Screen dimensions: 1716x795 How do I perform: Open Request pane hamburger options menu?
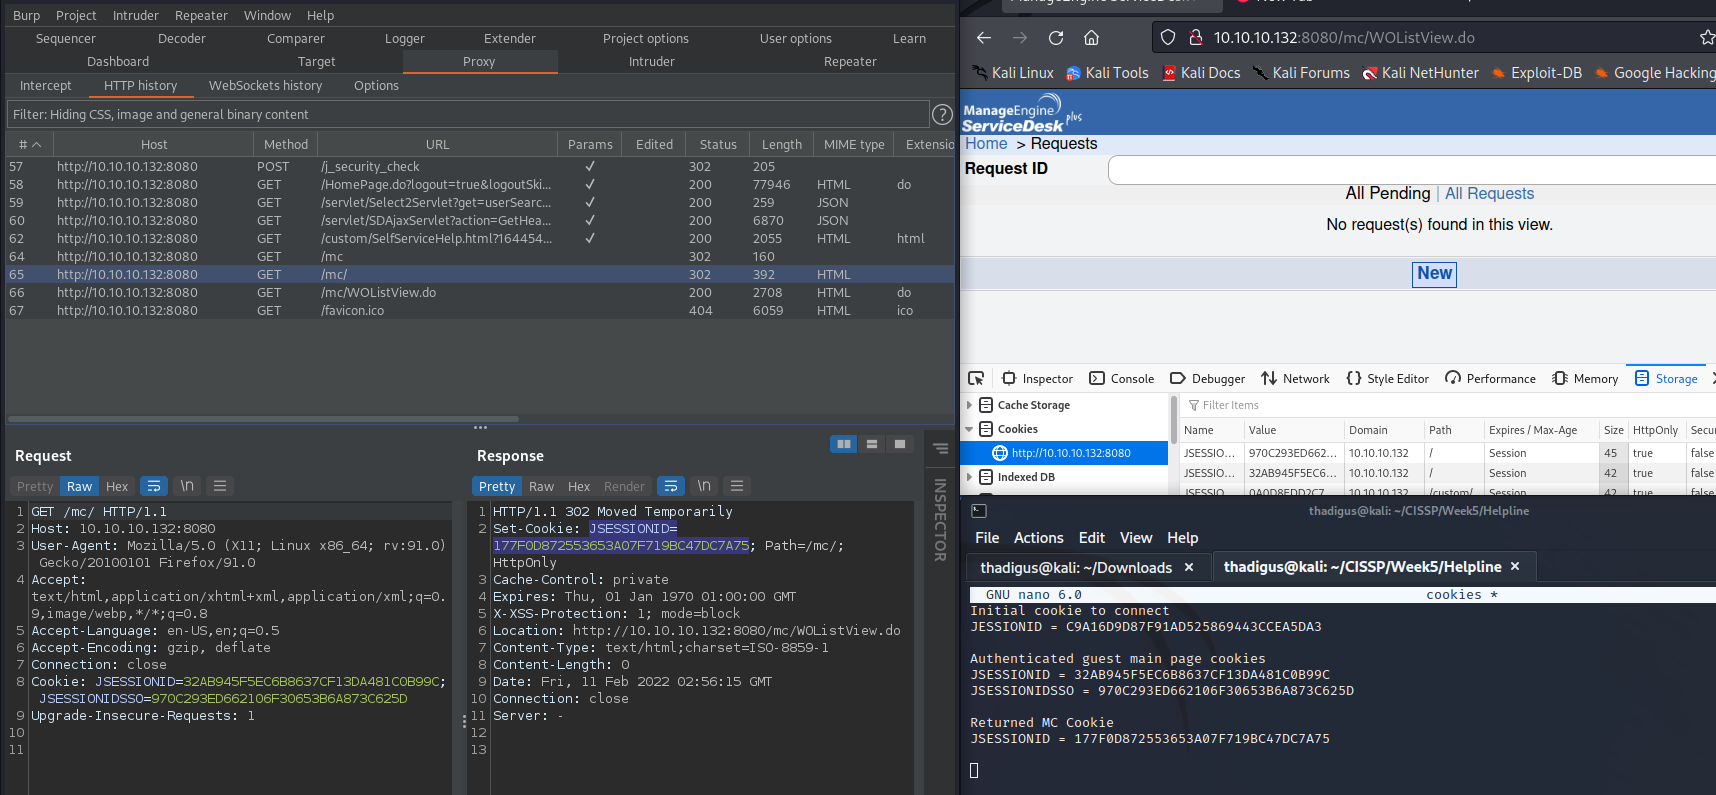(x=220, y=486)
